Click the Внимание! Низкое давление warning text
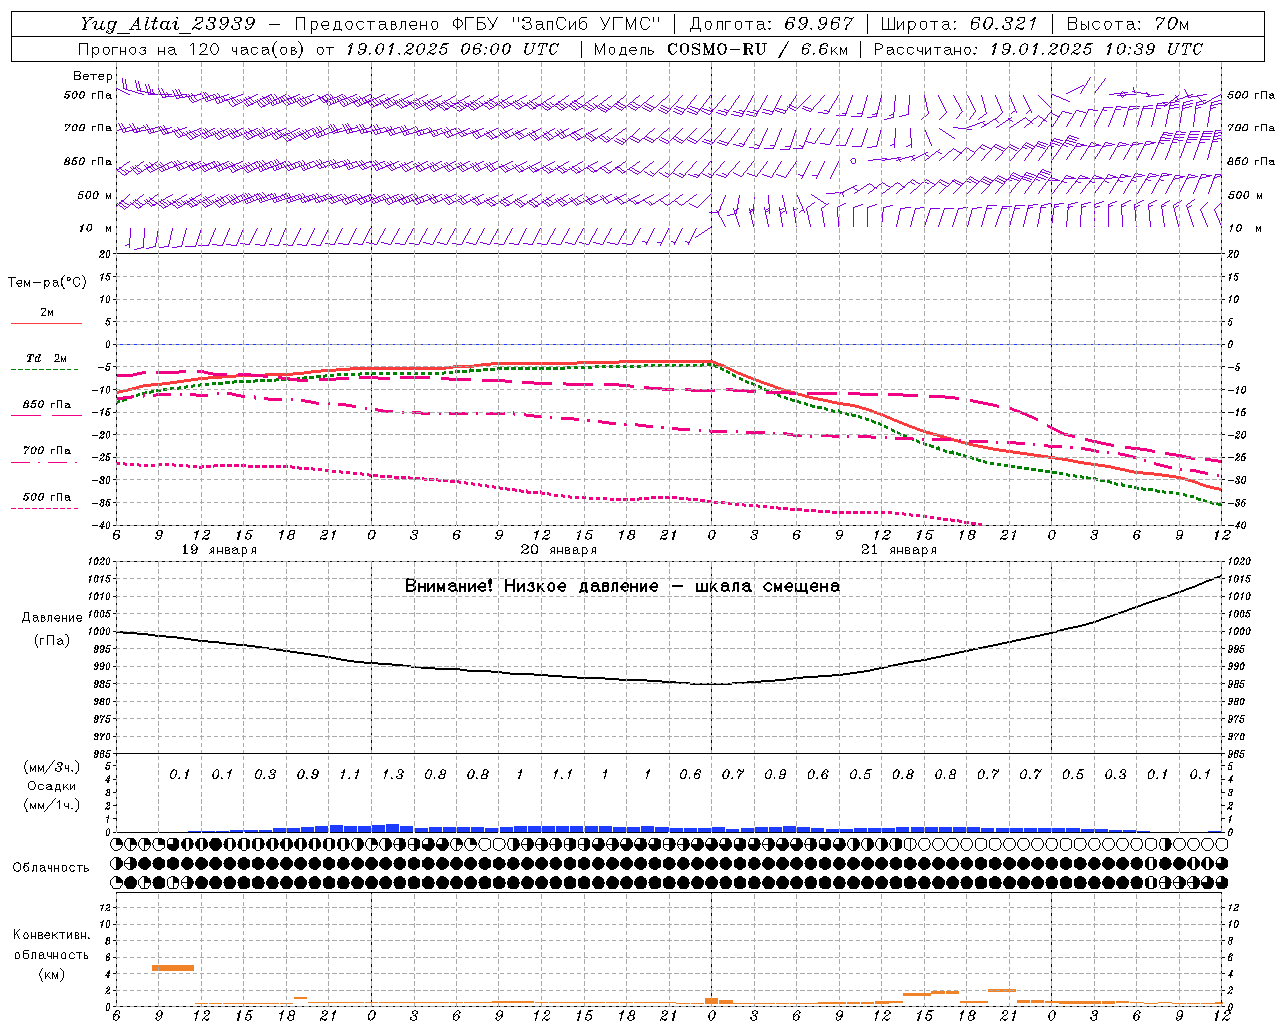The image size is (1280, 1024). click(622, 586)
